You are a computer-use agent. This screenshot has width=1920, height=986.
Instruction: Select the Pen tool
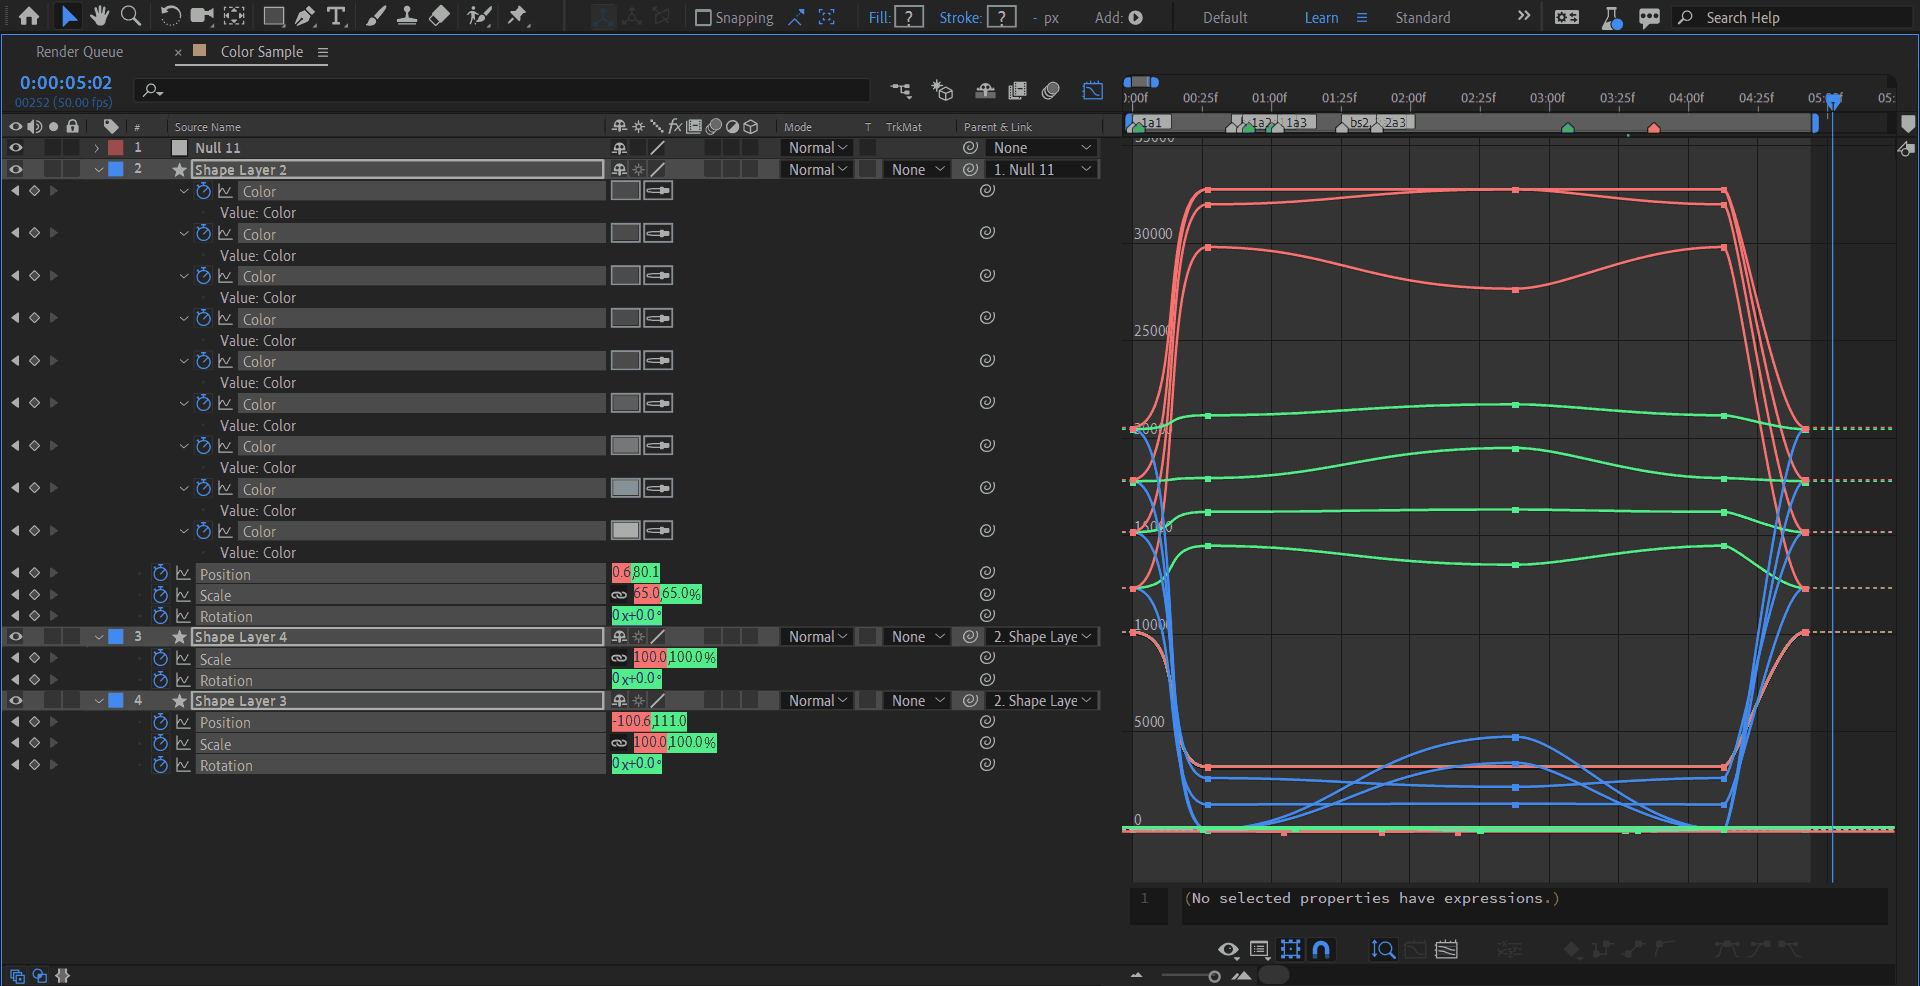(305, 16)
